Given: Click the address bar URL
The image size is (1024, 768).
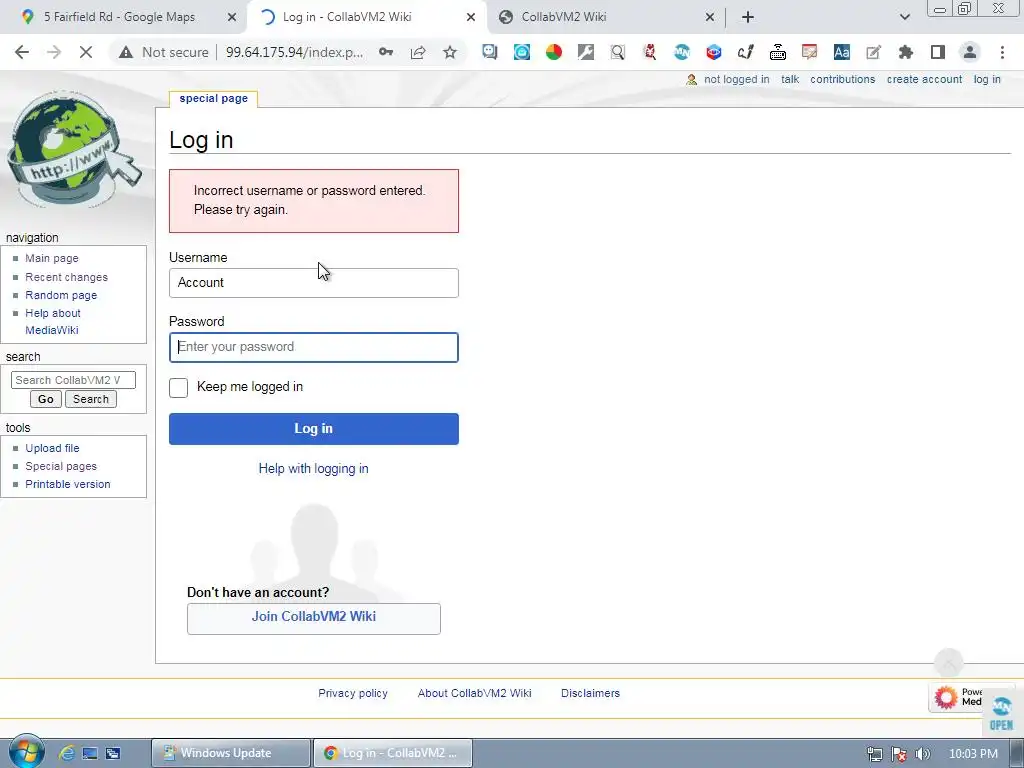Looking at the screenshot, I should [x=295, y=52].
